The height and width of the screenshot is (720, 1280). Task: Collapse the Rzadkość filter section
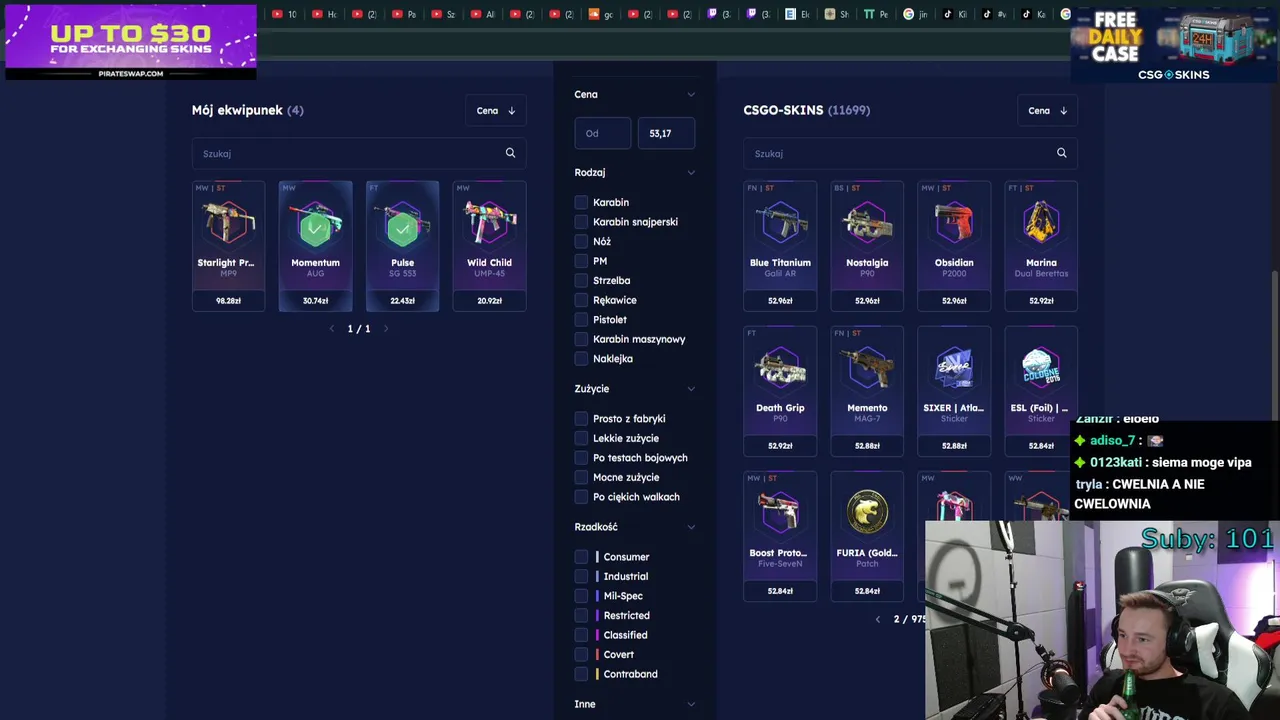pos(690,526)
